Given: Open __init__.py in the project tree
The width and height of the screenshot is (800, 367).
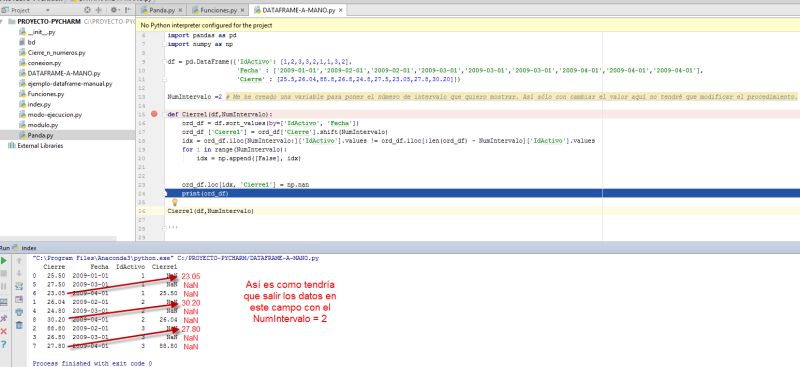Looking at the screenshot, I should pyautogui.click(x=37, y=32).
